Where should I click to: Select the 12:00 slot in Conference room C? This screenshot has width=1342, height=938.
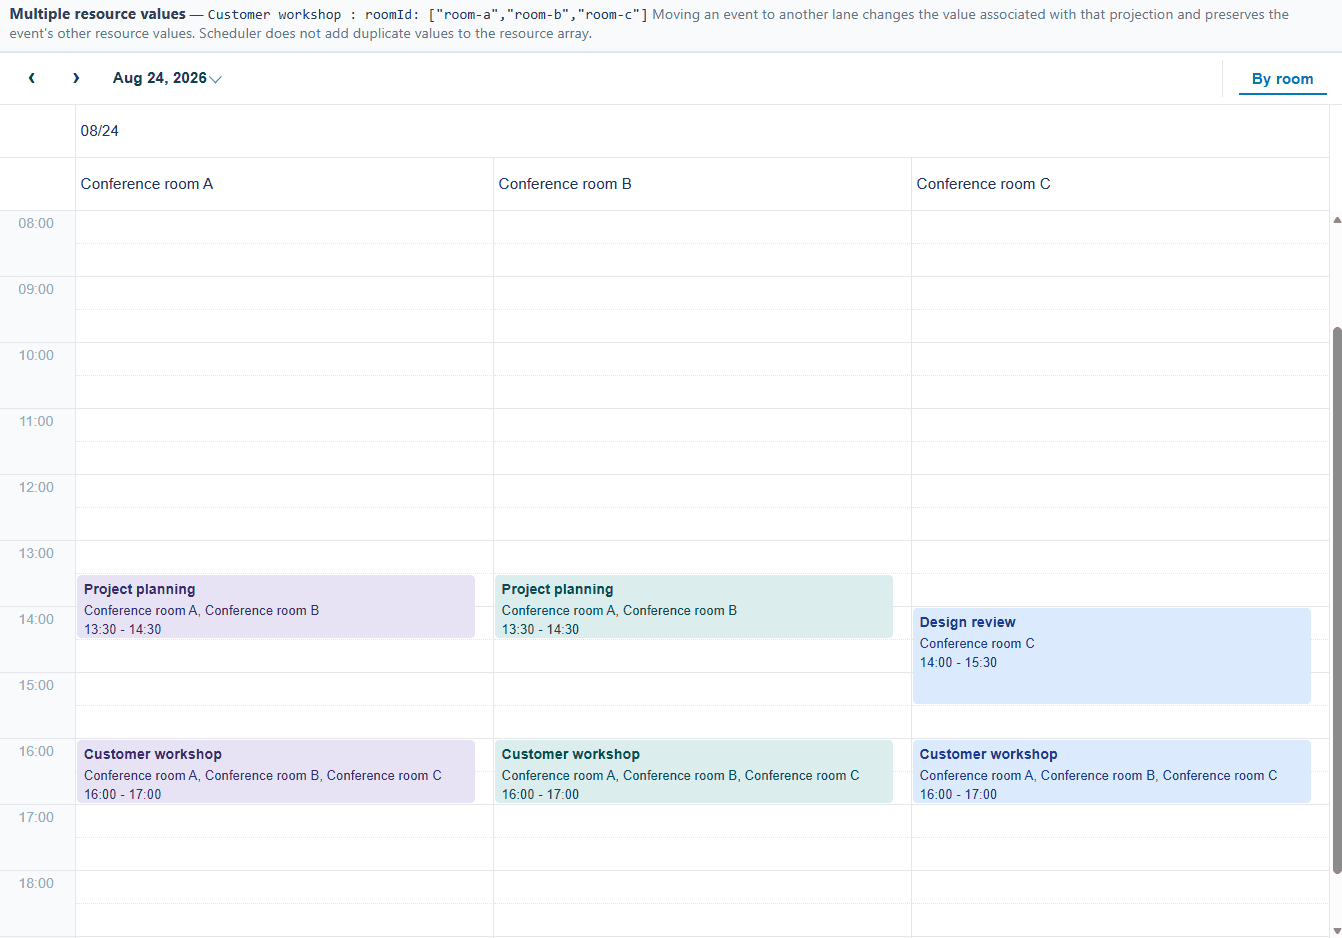click(x=1120, y=491)
